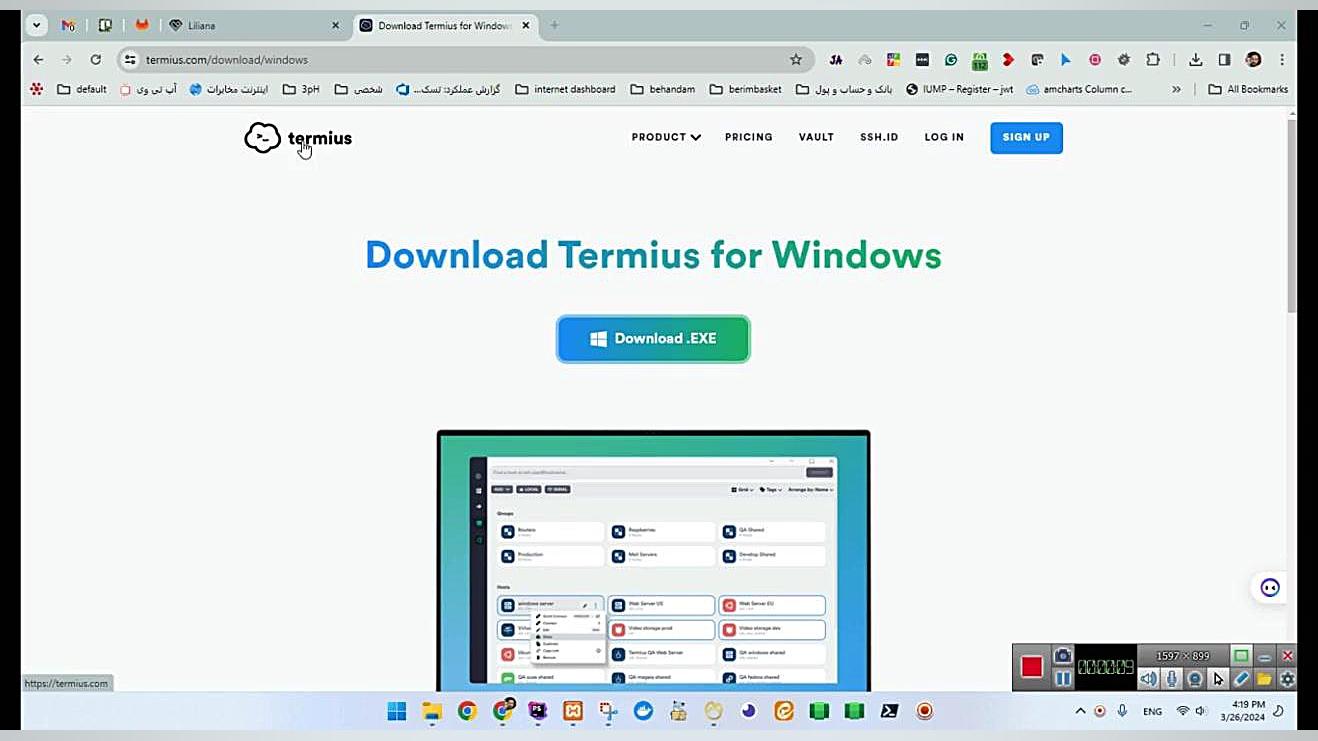Open Docker Desktop from the taskbar

pyautogui.click(x=643, y=711)
